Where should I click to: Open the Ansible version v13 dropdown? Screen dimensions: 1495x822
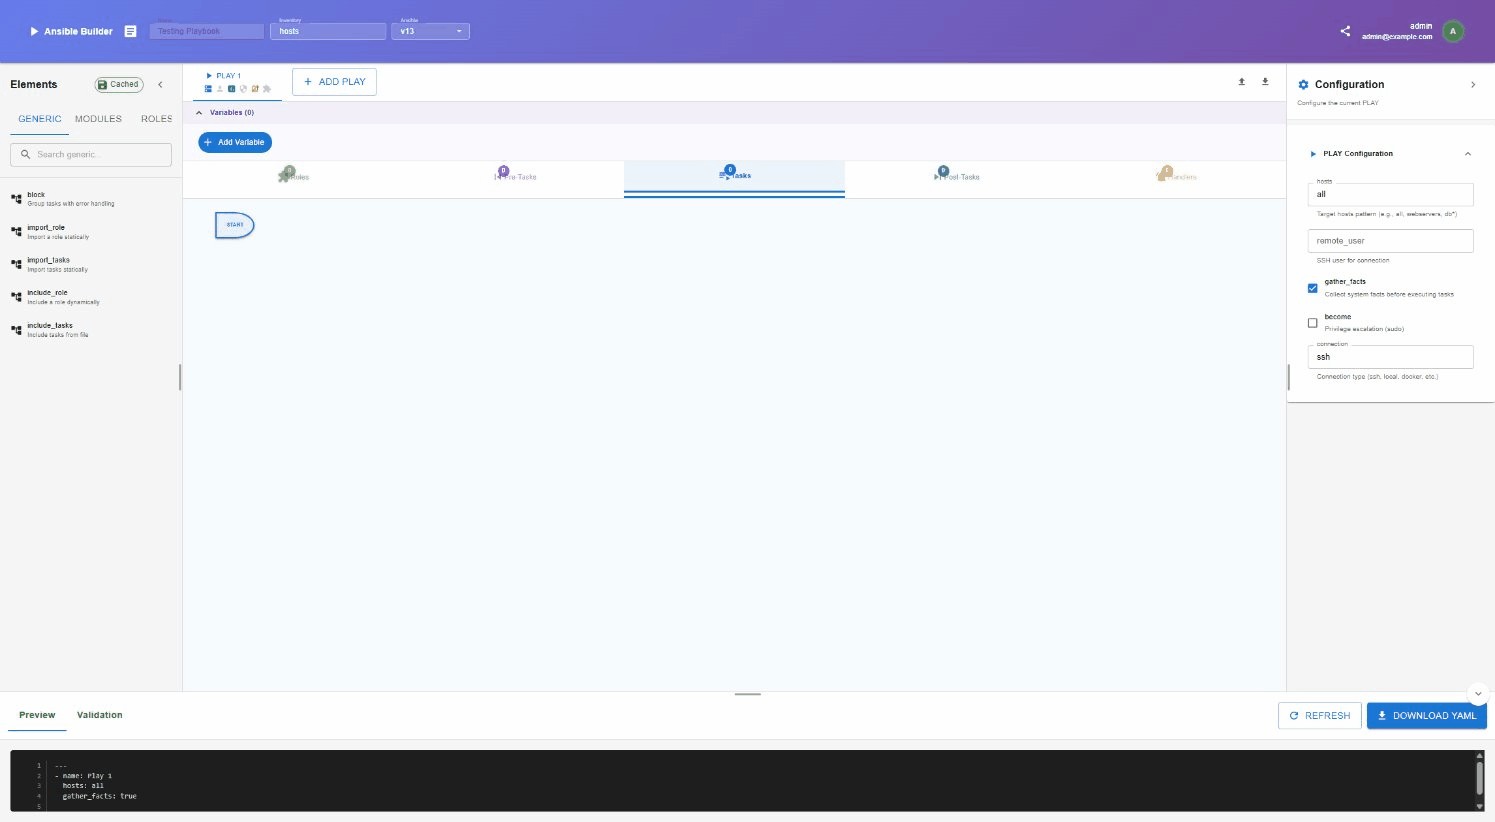point(430,31)
